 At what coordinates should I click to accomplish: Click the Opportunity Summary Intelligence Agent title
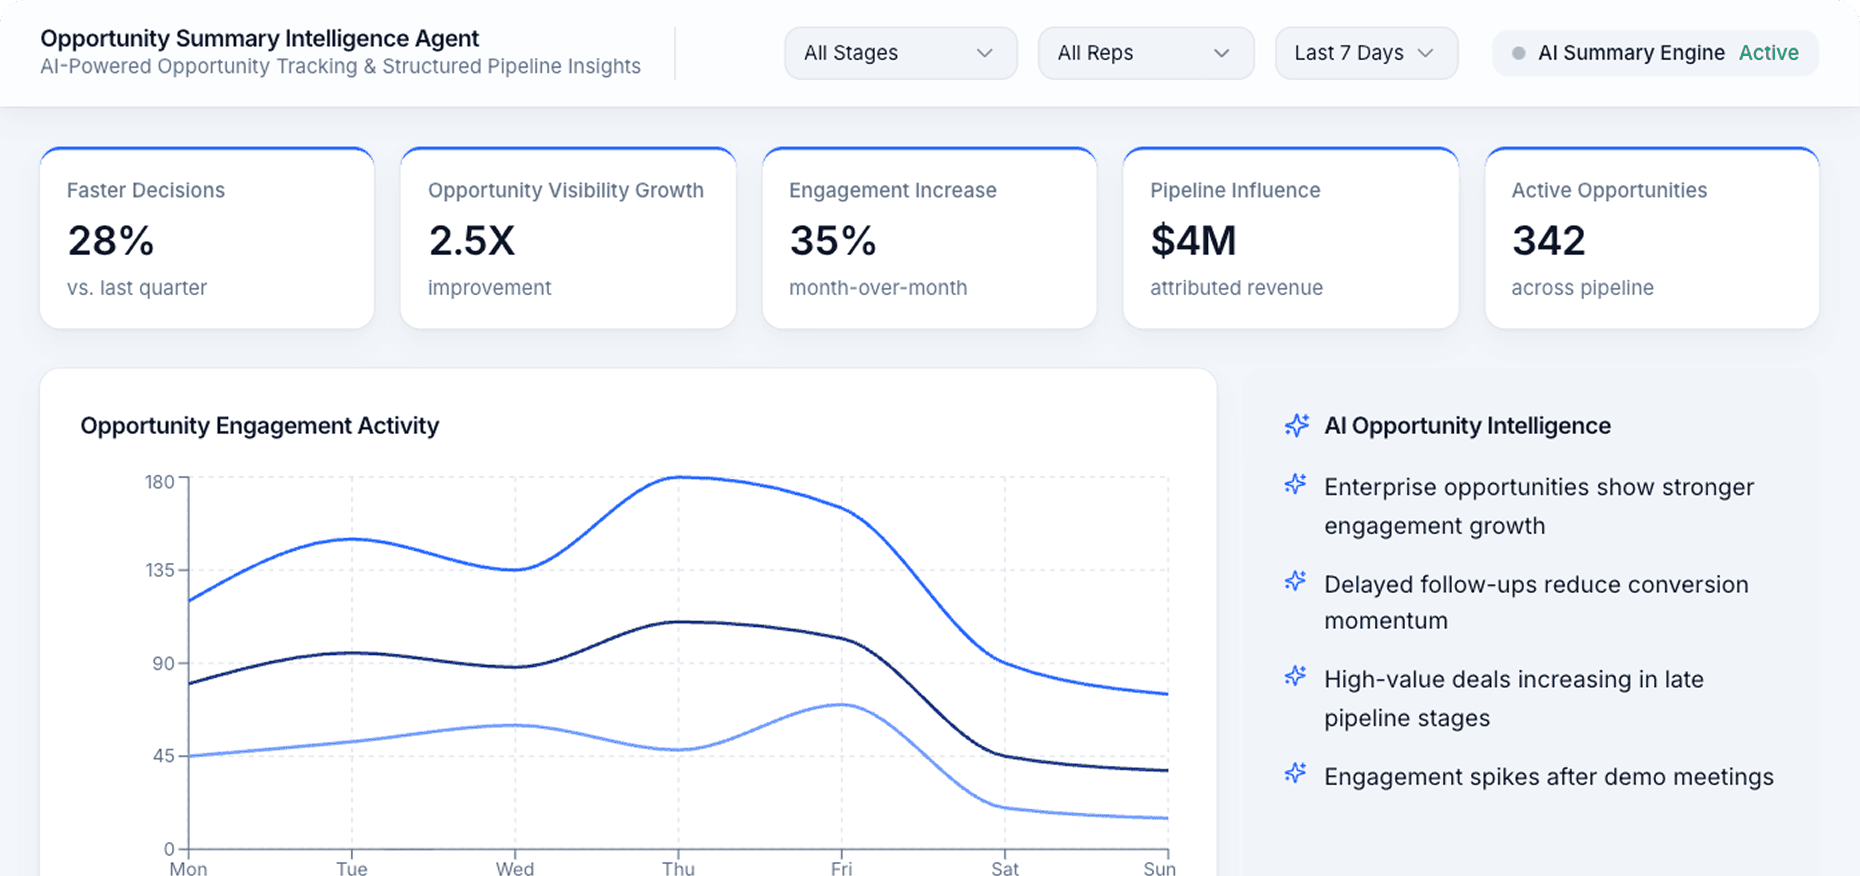(260, 38)
